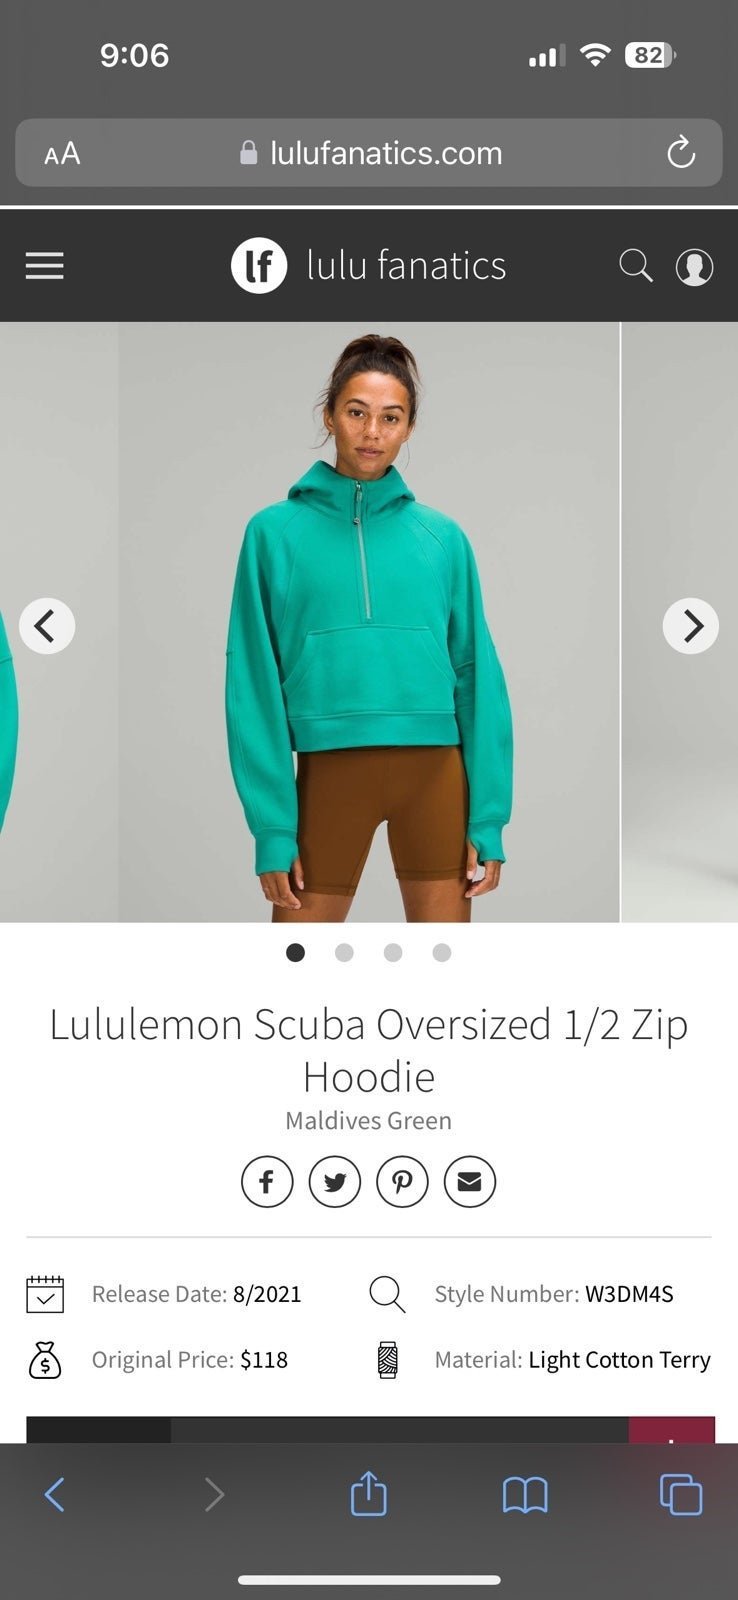Screen dimensions: 738x1600
Task: Show previous product photo
Action: pos(47,626)
